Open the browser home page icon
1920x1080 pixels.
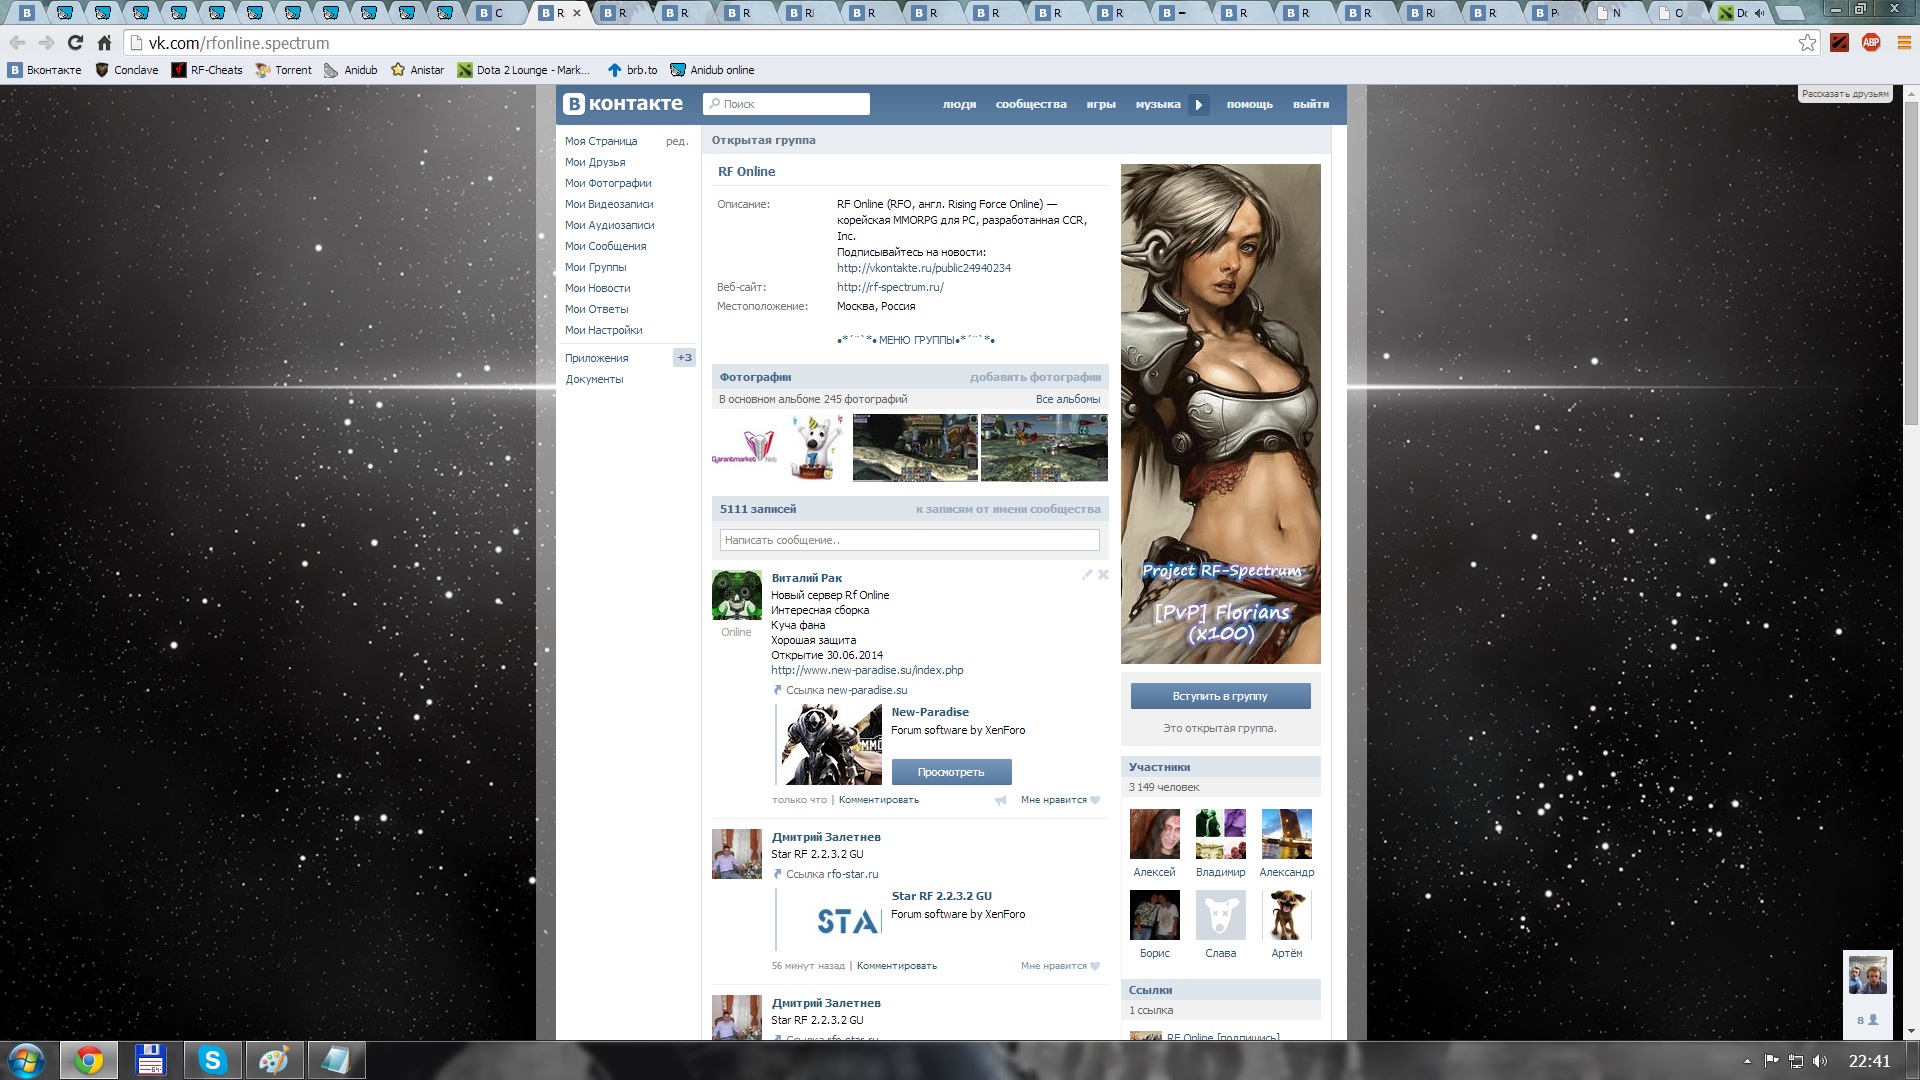(x=104, y=43)
